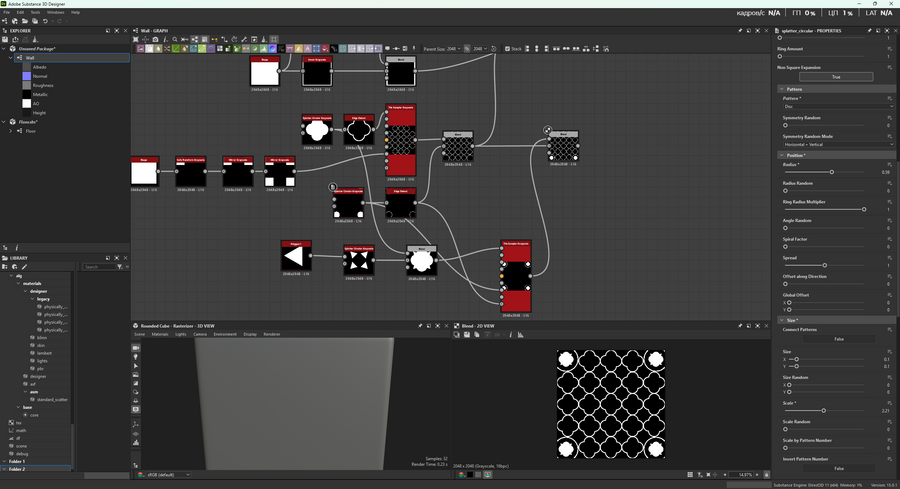The width and height of the screenshot is (900, 489).
Task: Open the Materials menu in 3D View
Action: coord(160,334)
